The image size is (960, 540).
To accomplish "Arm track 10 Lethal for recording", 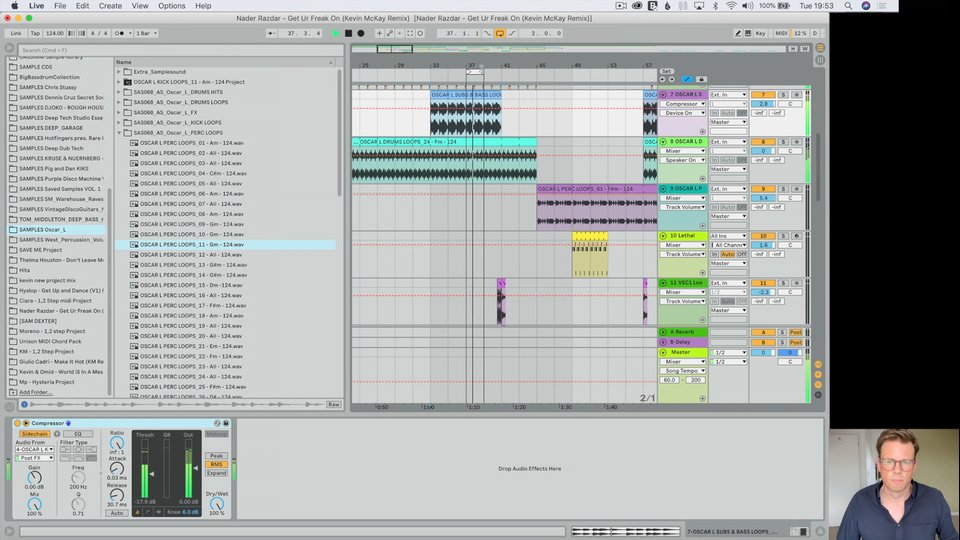I will [797, 236].
